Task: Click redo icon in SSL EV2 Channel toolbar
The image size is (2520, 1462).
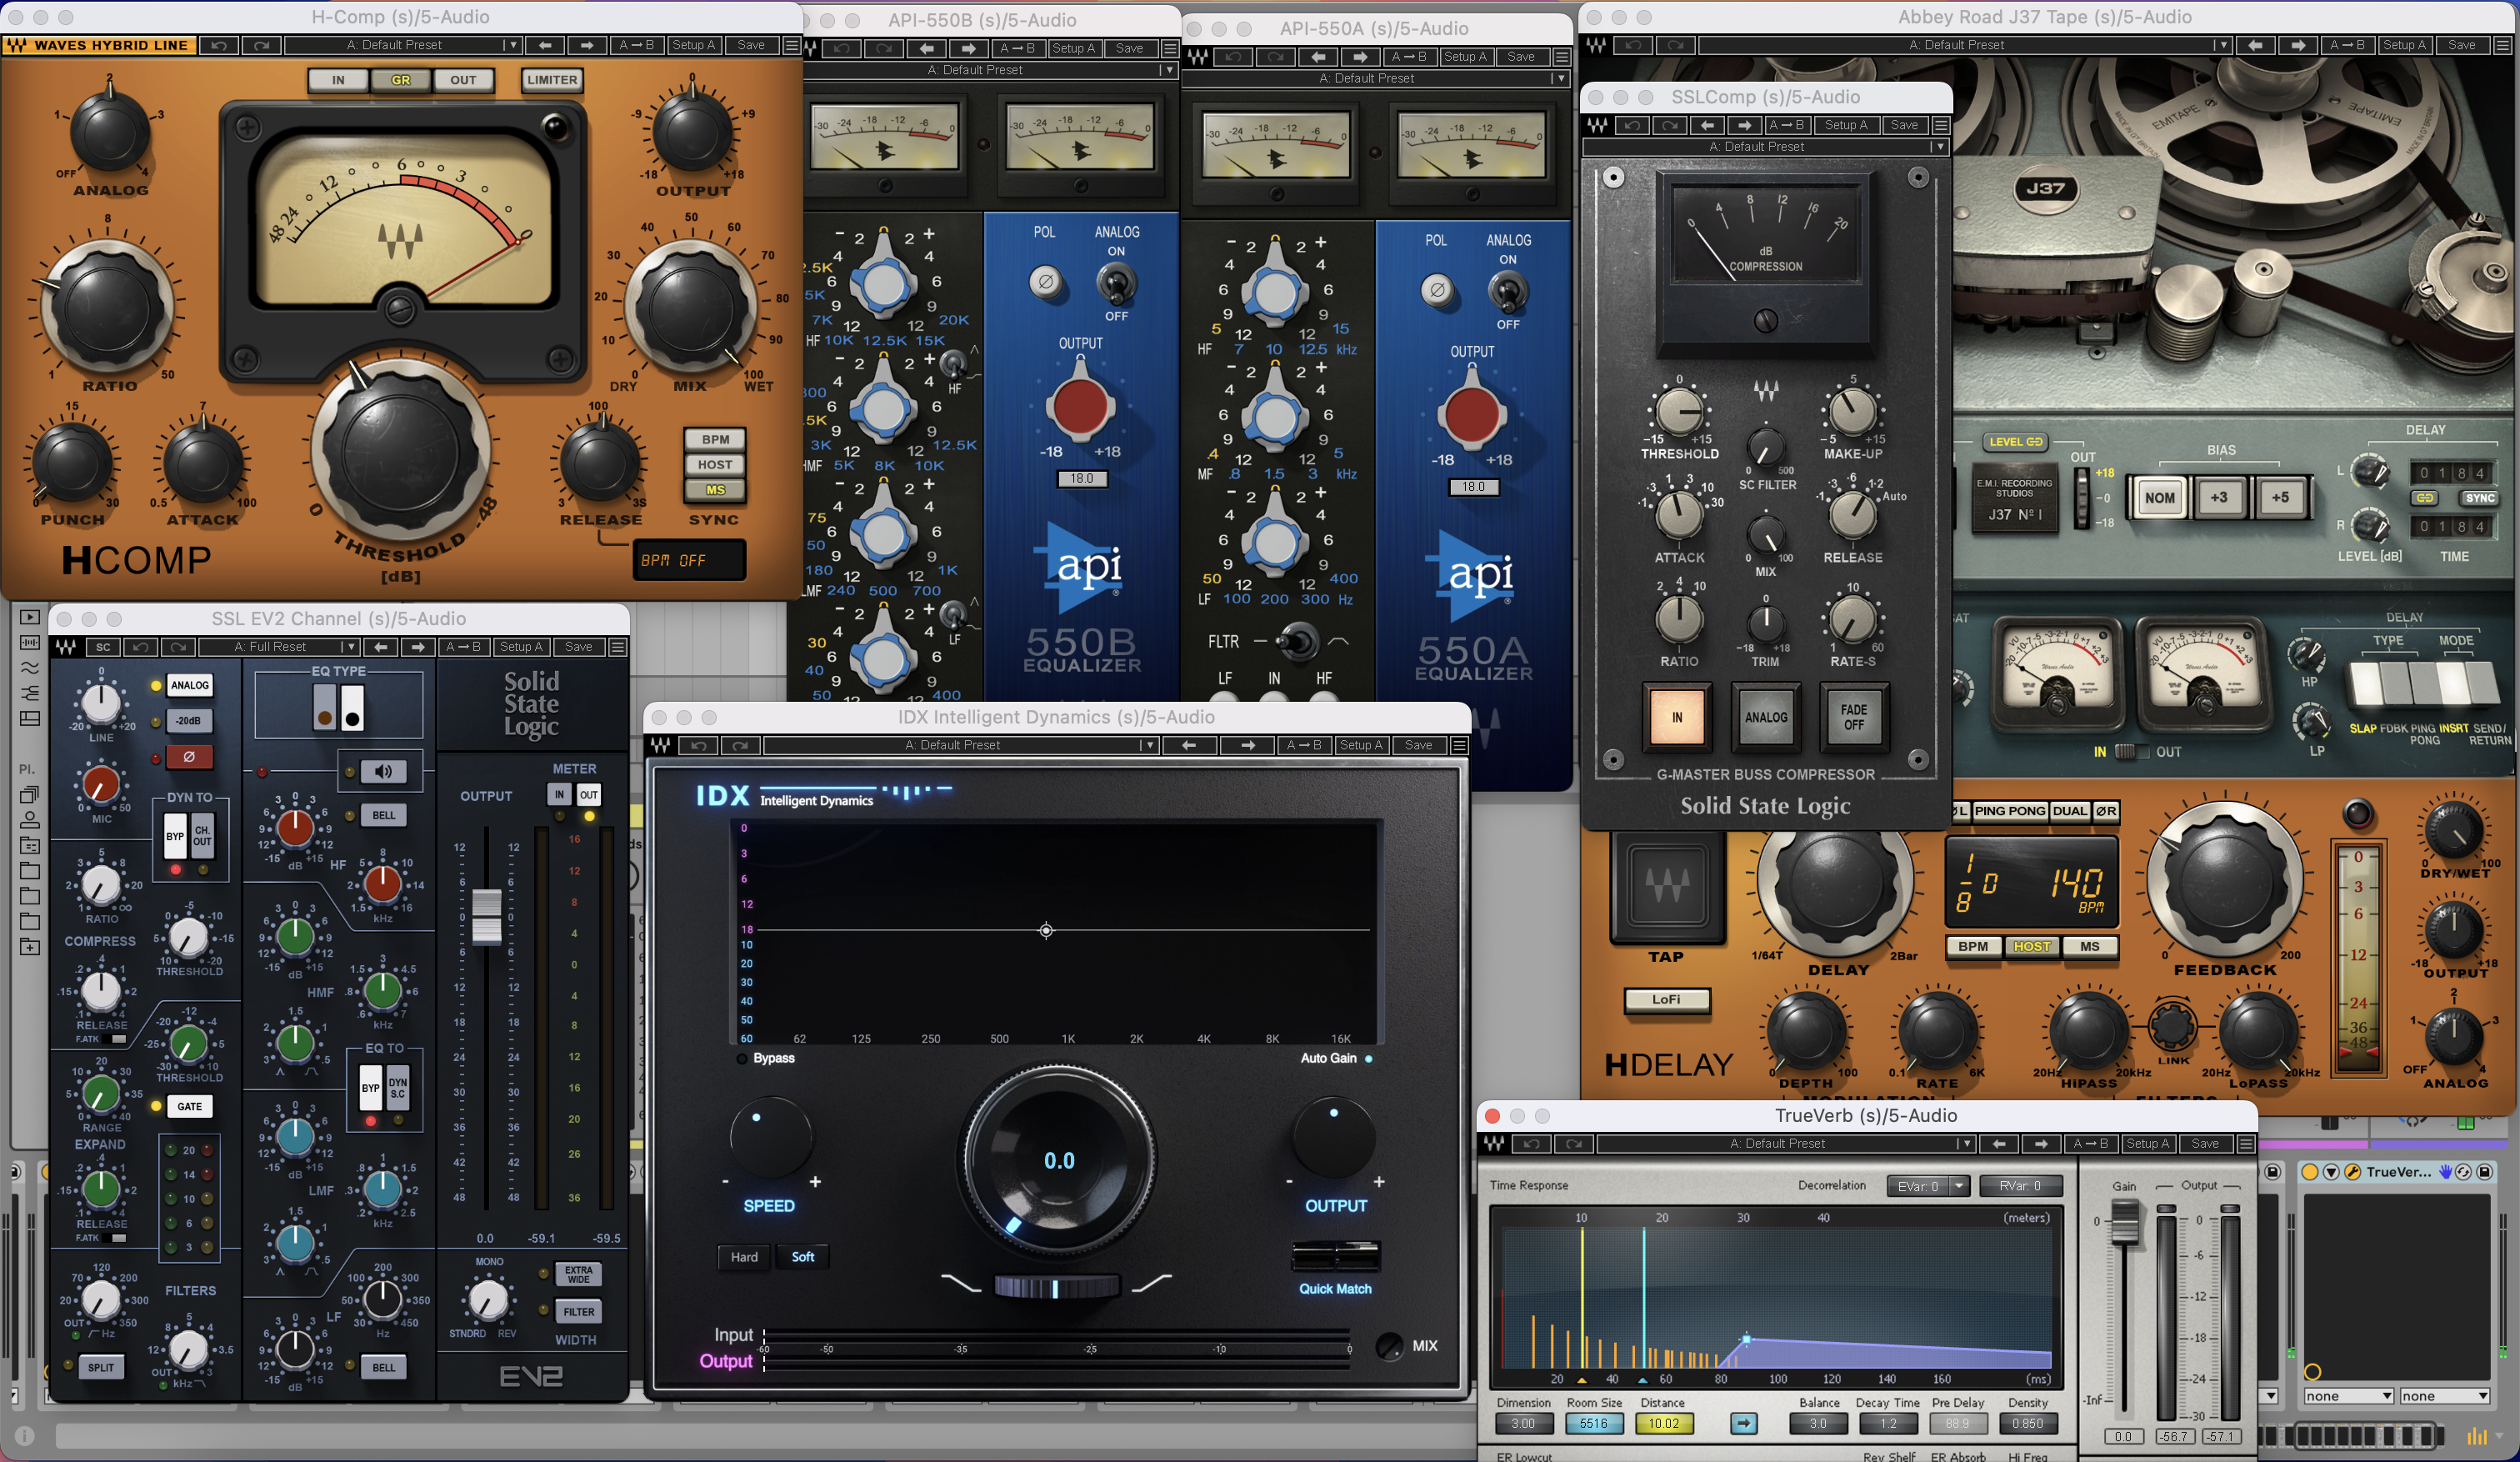Action: tap(178, 647)
